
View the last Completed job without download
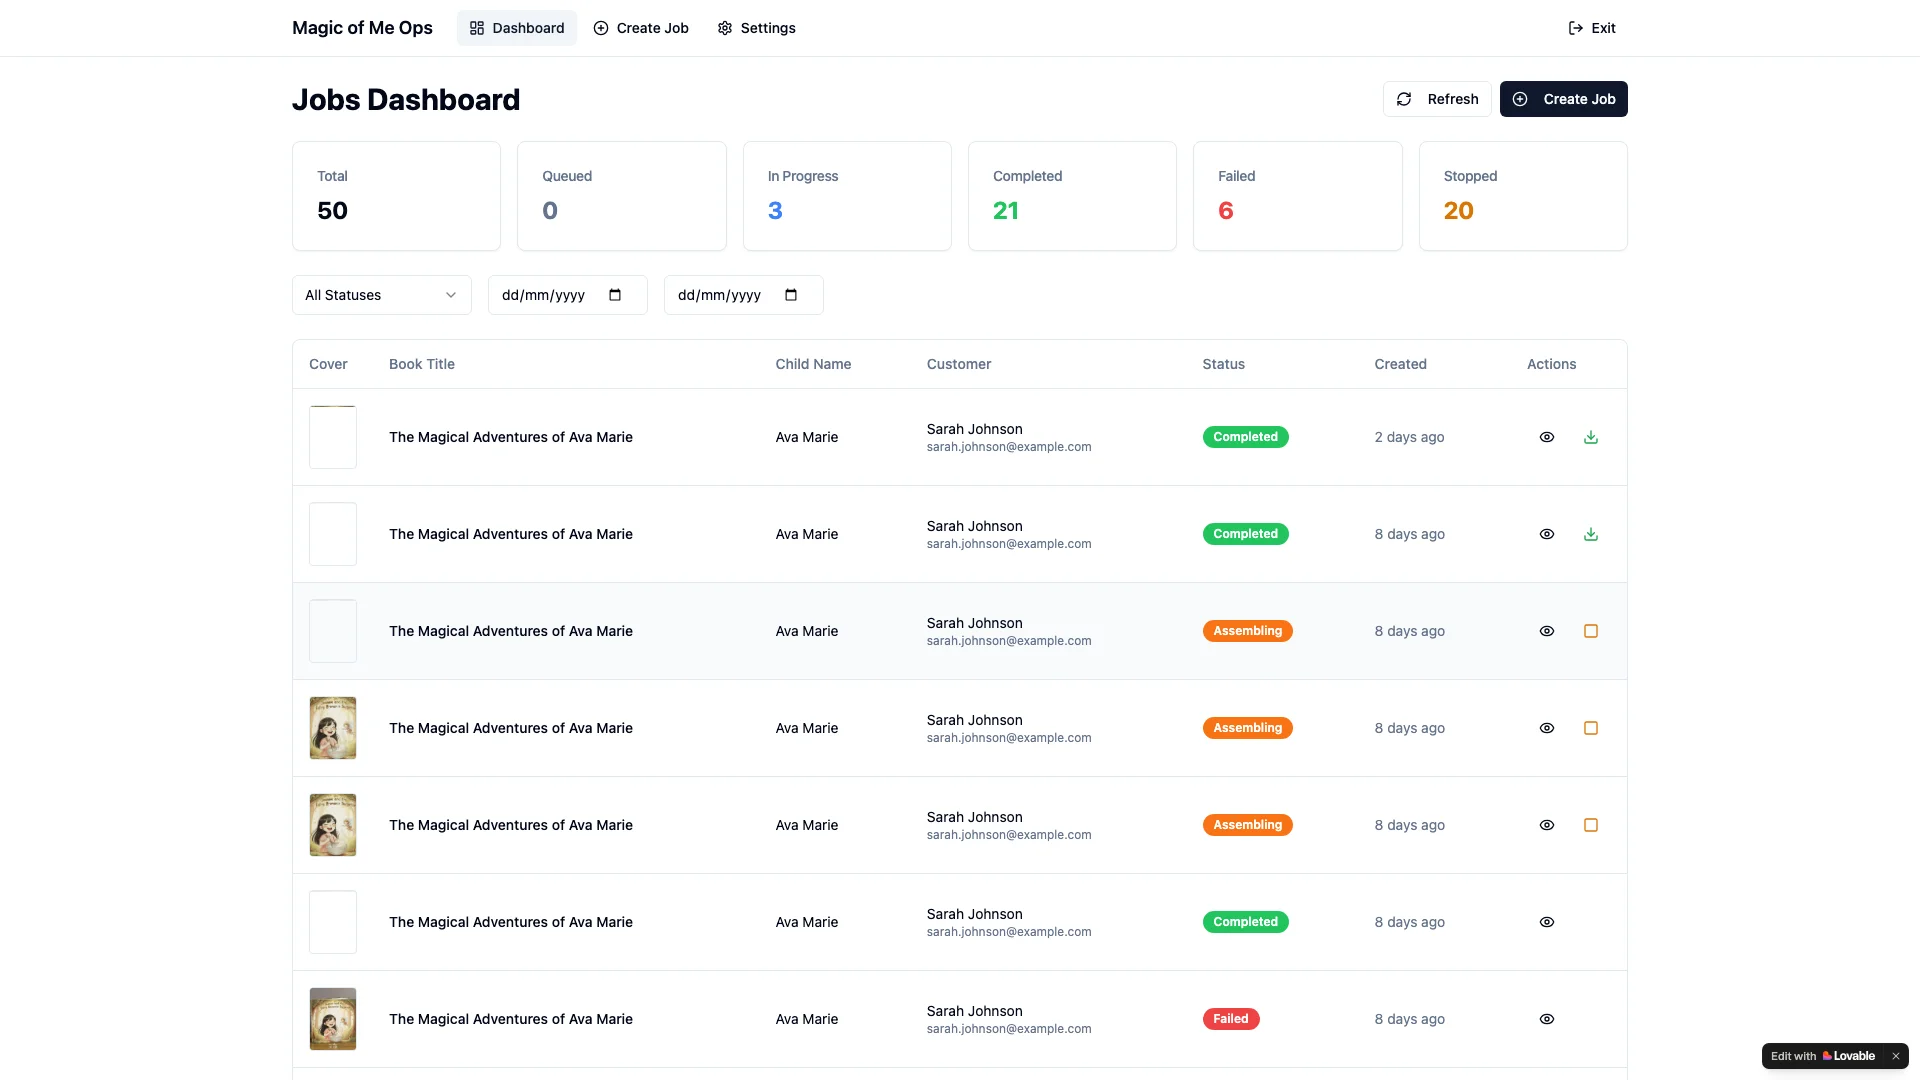click(1546, 922)
